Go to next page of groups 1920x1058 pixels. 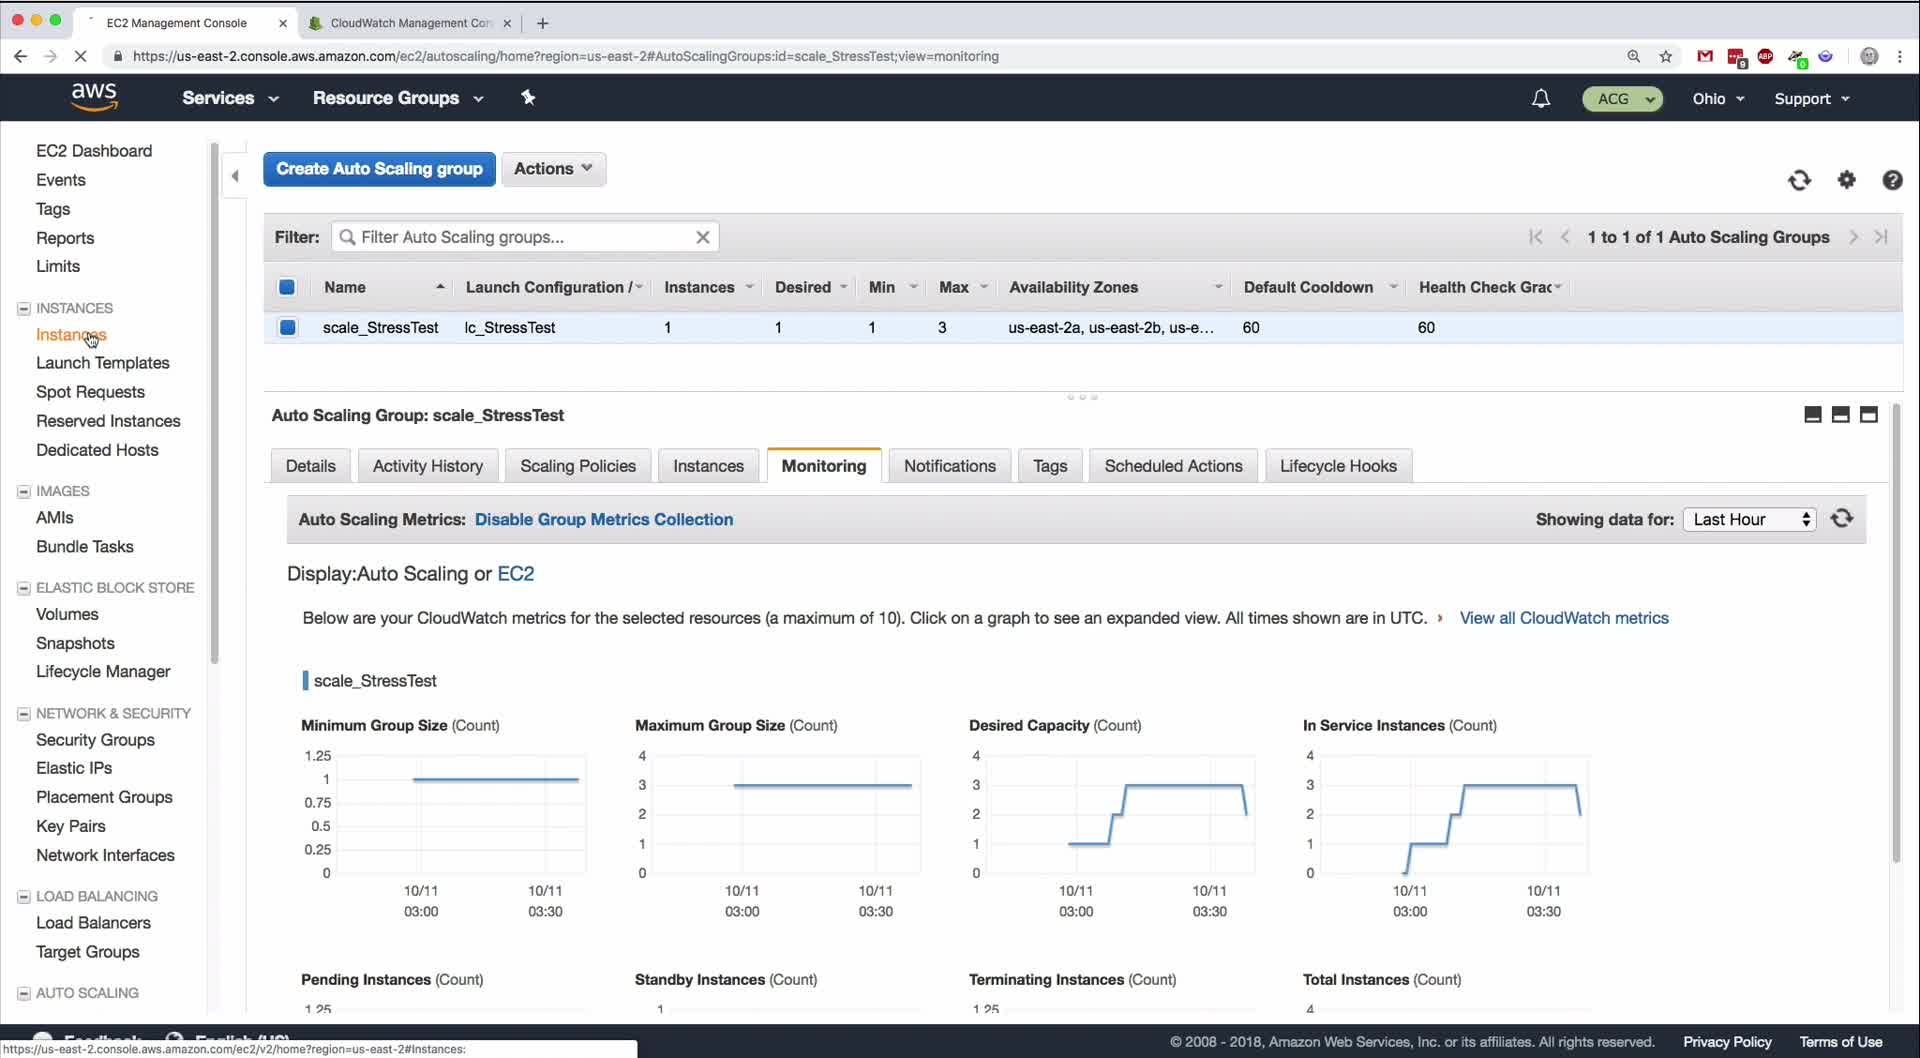point(1853,237)
